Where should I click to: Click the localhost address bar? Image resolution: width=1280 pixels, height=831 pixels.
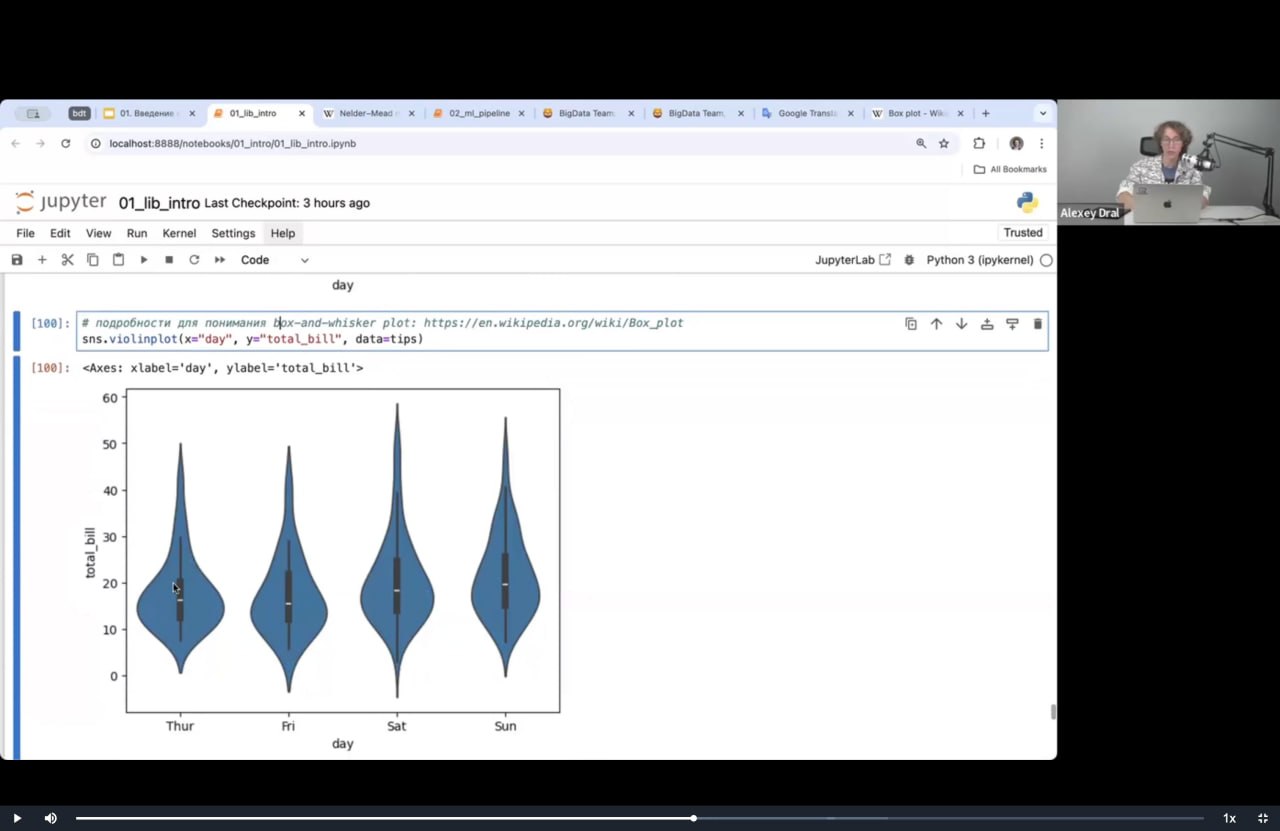coord(500,144)
